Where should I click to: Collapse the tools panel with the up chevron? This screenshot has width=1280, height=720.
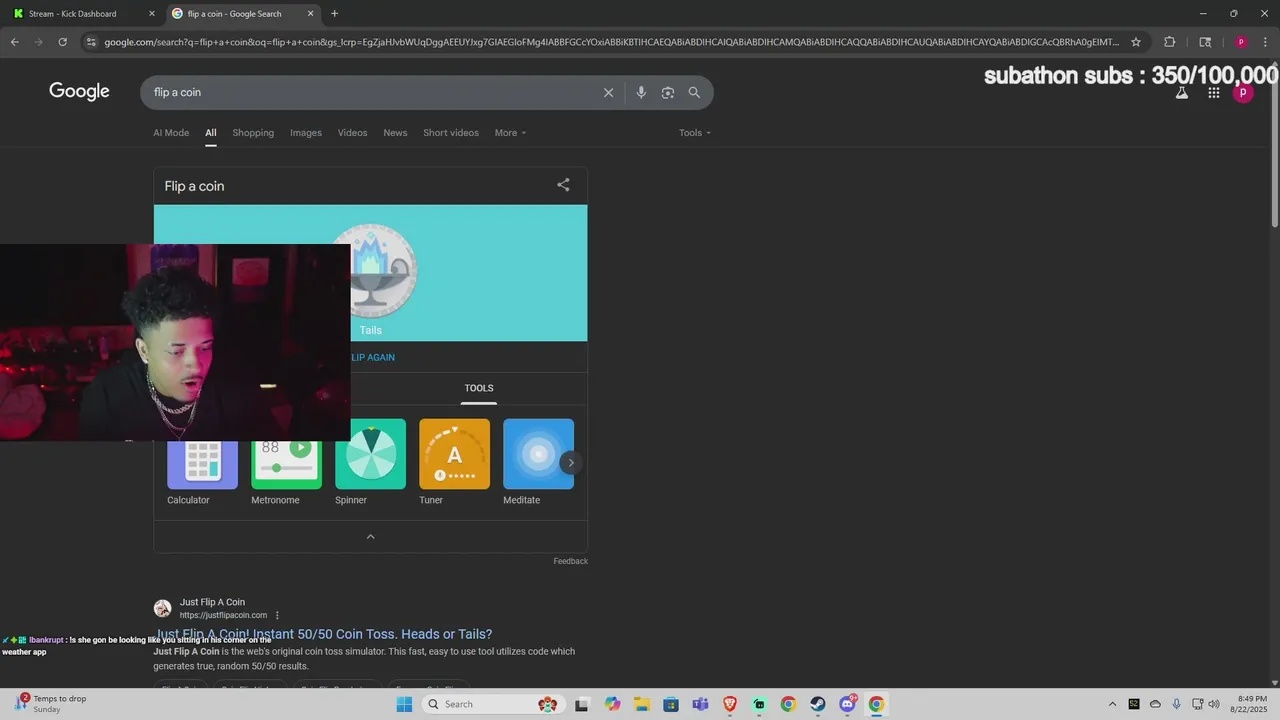pyautogui.click(x=370, y=537)
